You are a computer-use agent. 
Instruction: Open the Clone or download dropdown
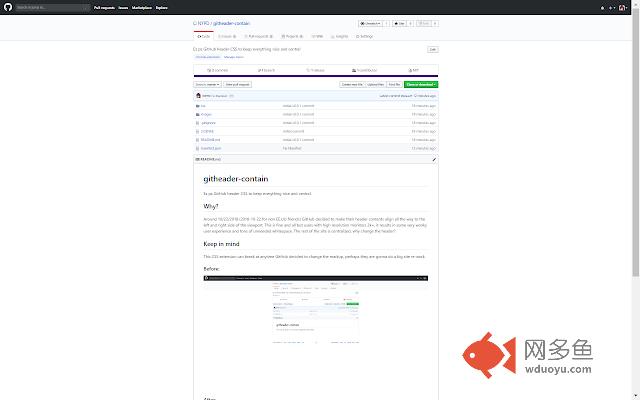pos(420,85)
